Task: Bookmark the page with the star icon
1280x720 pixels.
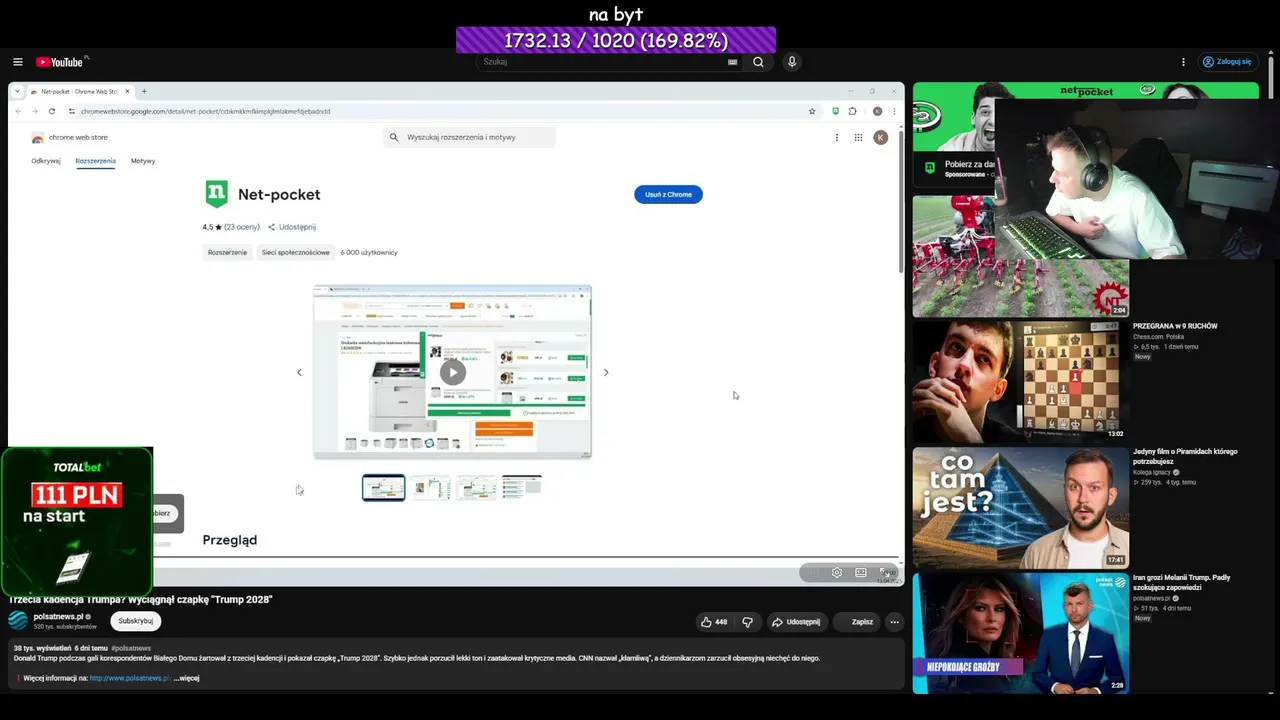Action: (812, 111)
